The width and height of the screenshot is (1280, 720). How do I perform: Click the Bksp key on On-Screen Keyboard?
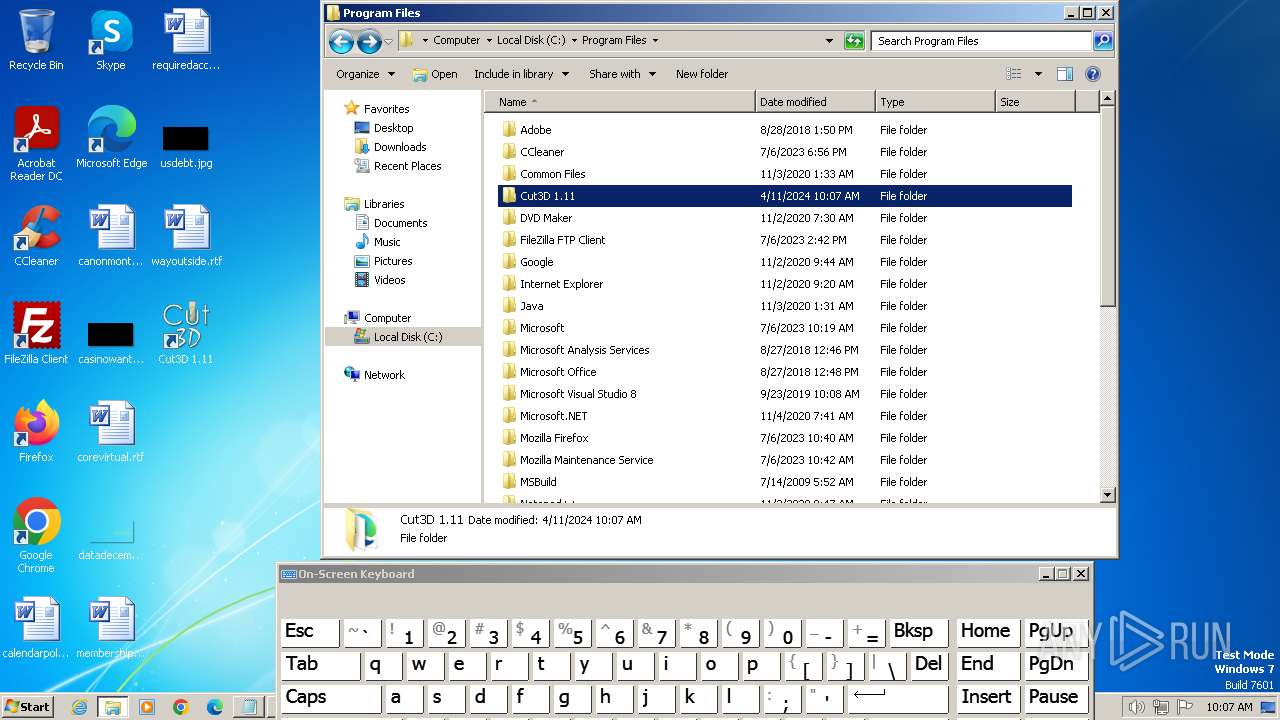tap(919, 632)
